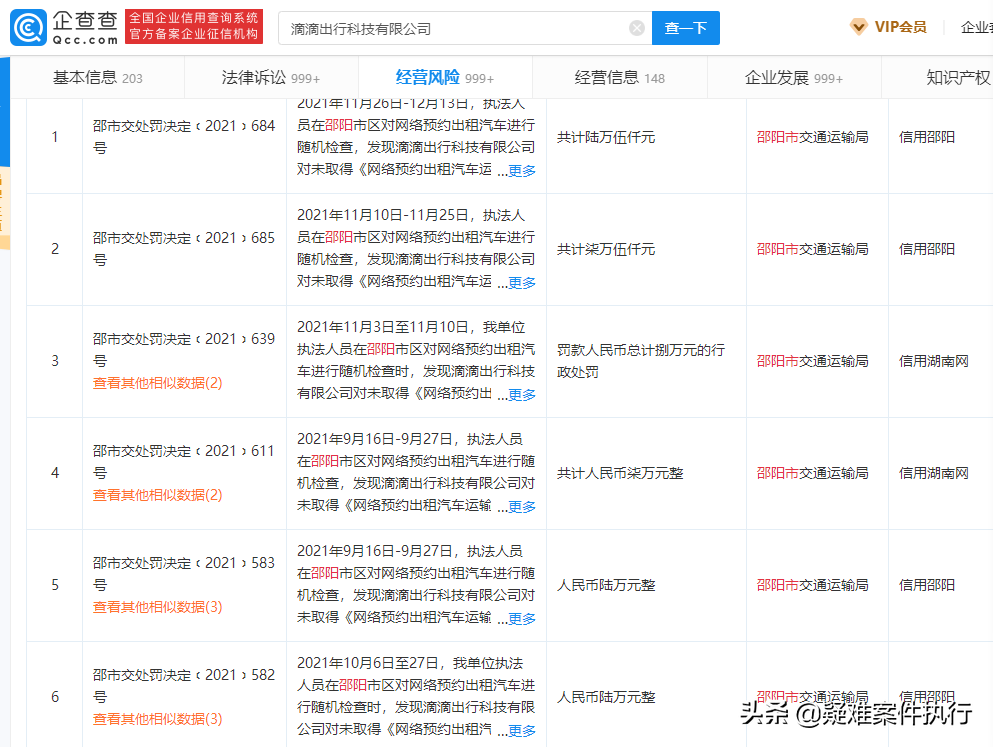Switch to 企业发展 tab

pyautogui.click(x=794, y=78)
